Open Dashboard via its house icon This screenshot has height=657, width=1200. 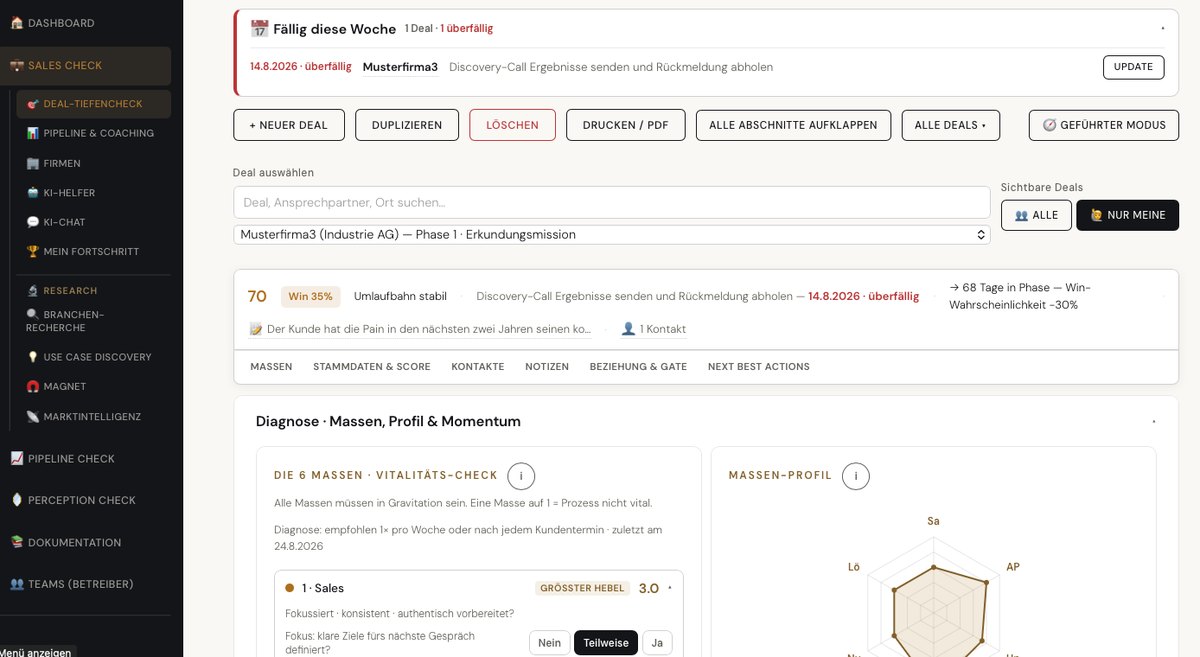click(16, 23)
